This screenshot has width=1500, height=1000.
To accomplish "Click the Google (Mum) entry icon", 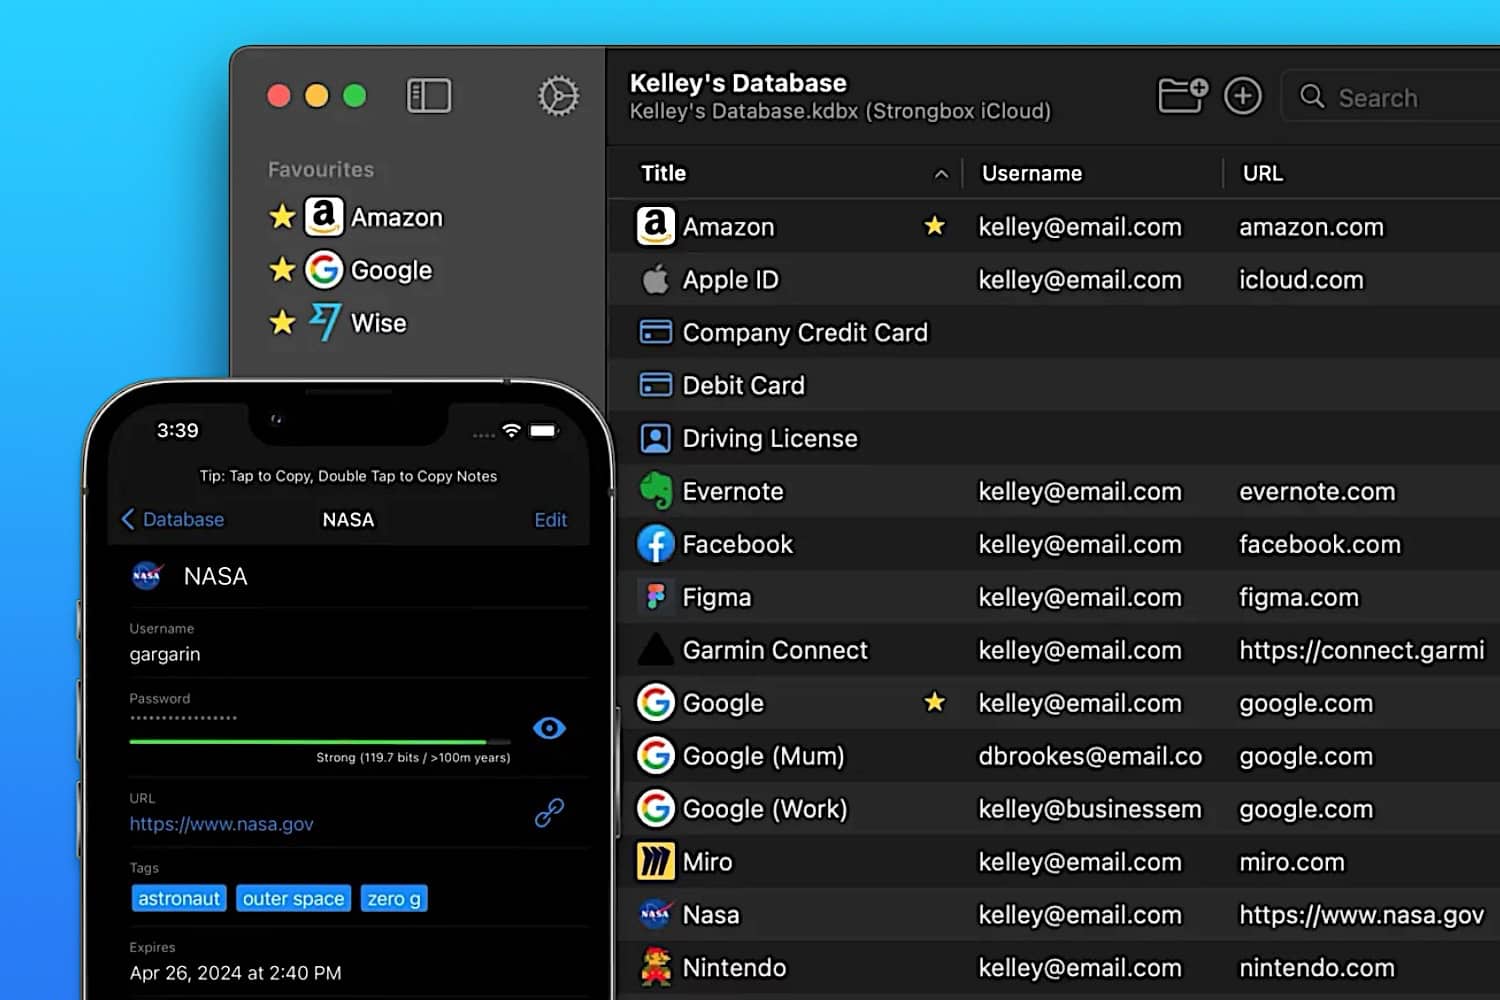I will pos(656,756).
